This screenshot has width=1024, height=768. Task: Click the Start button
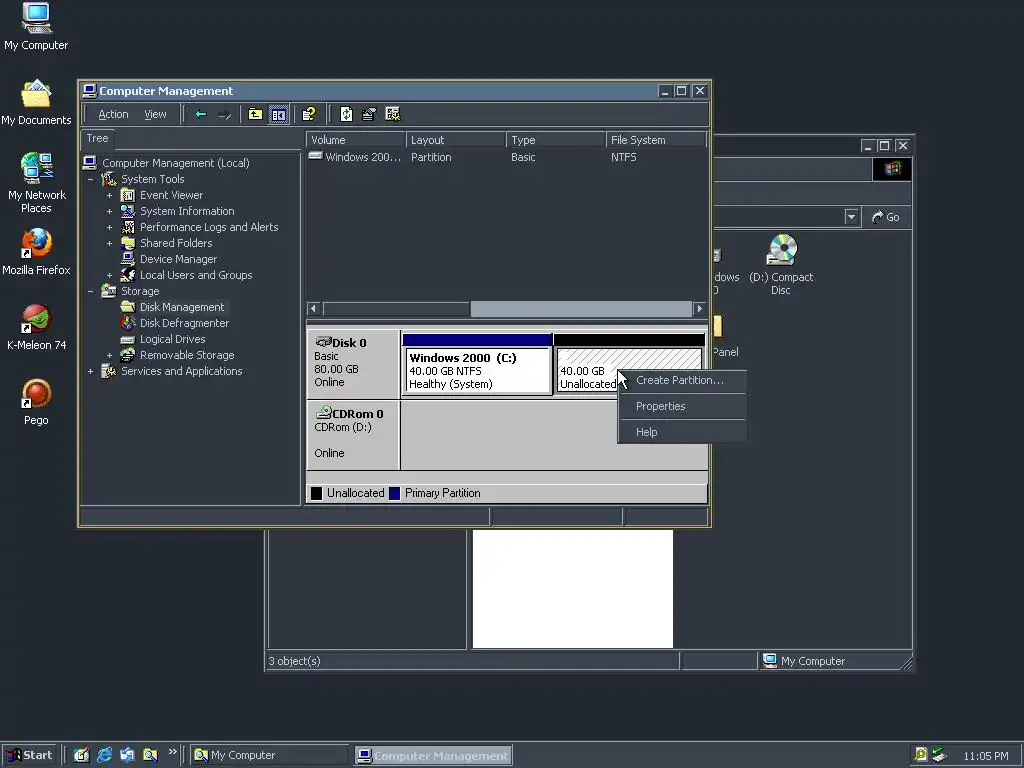pos(29,756)
